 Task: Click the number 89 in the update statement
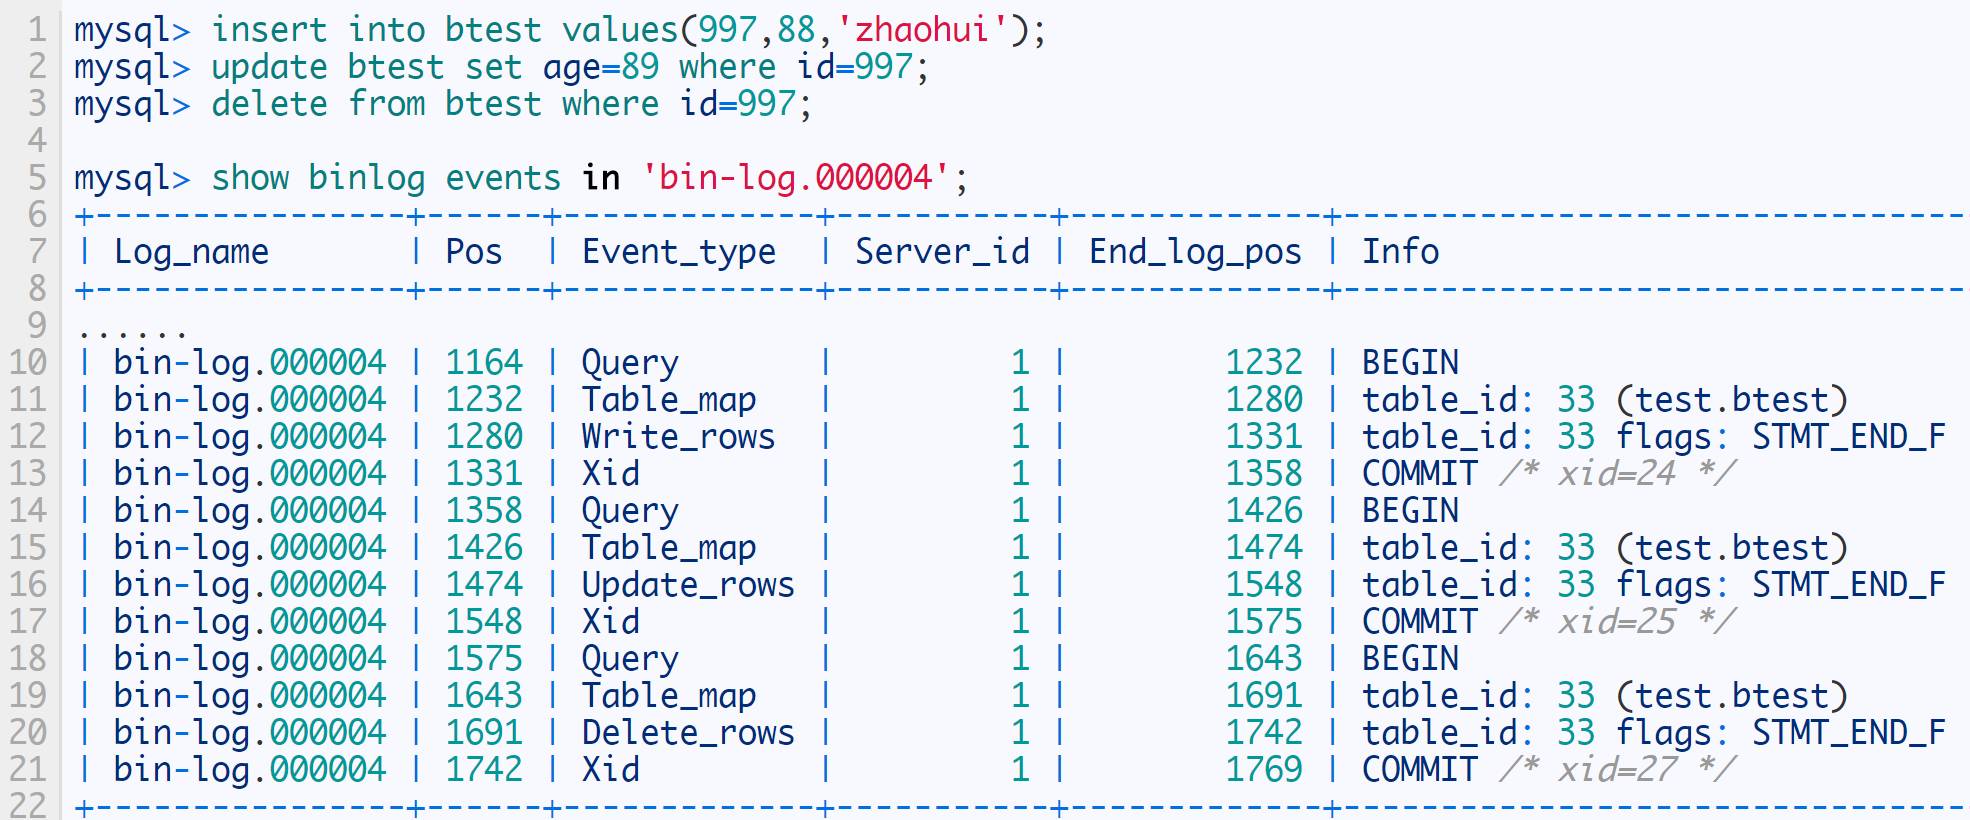640,67
